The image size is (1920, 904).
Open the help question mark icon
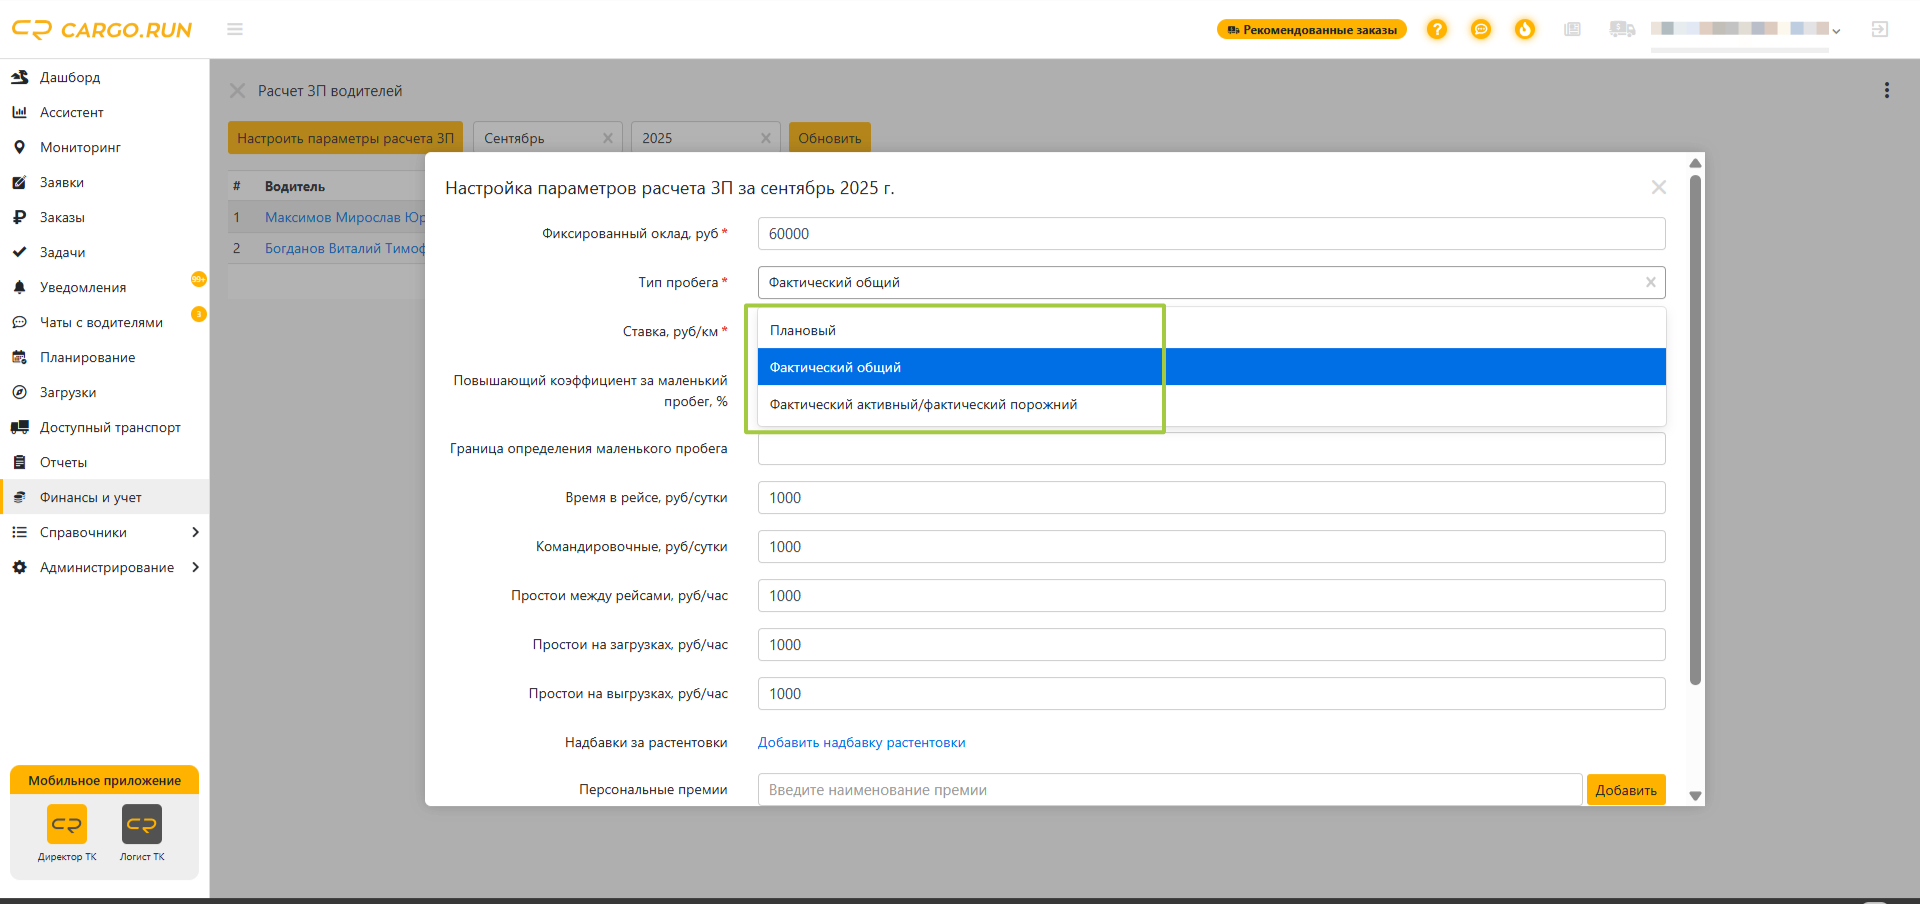tap(1437, 30)
